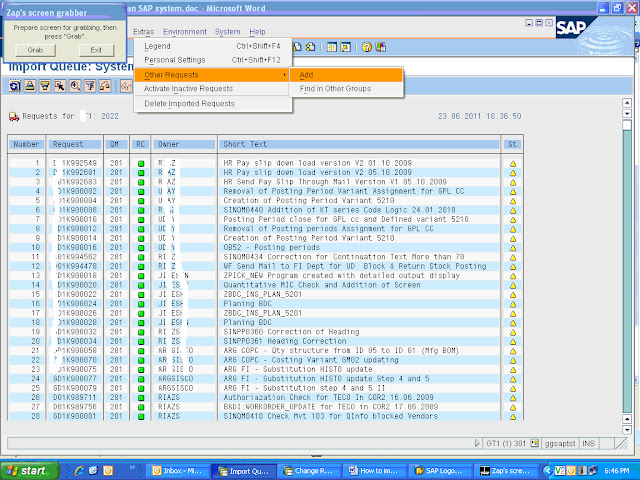Select Add in the Other Requests submenu
The width and height of the screenshot is (640, 480).
coord(346,75)
